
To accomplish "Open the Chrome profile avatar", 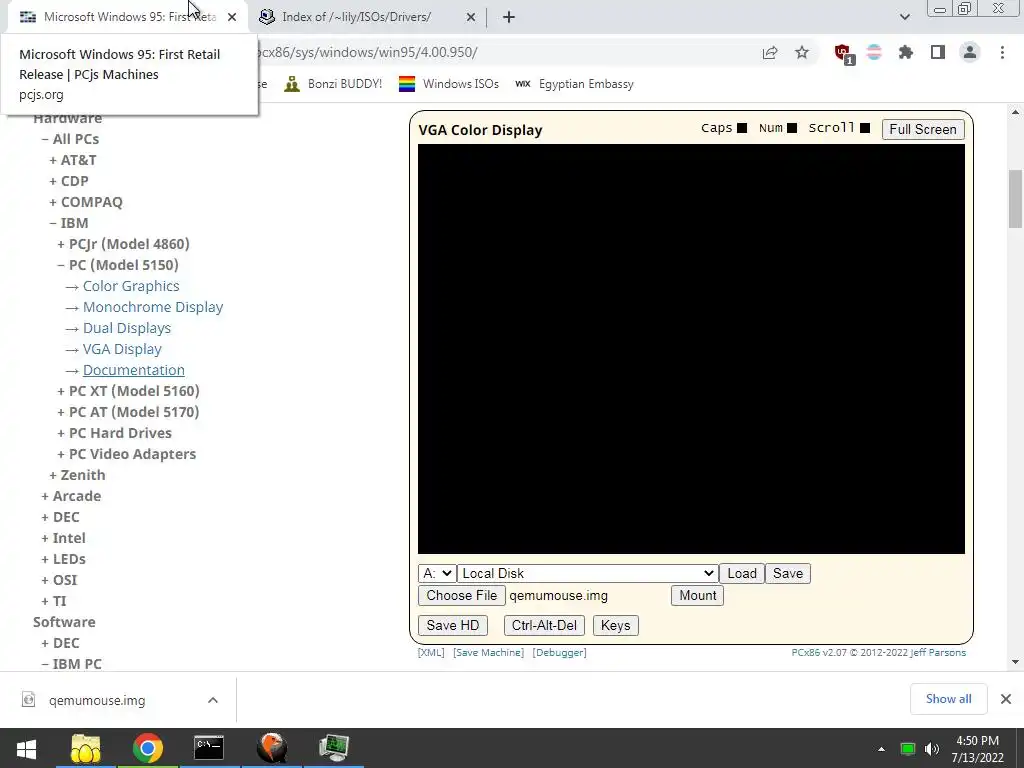I will click(x=970, y=53).
